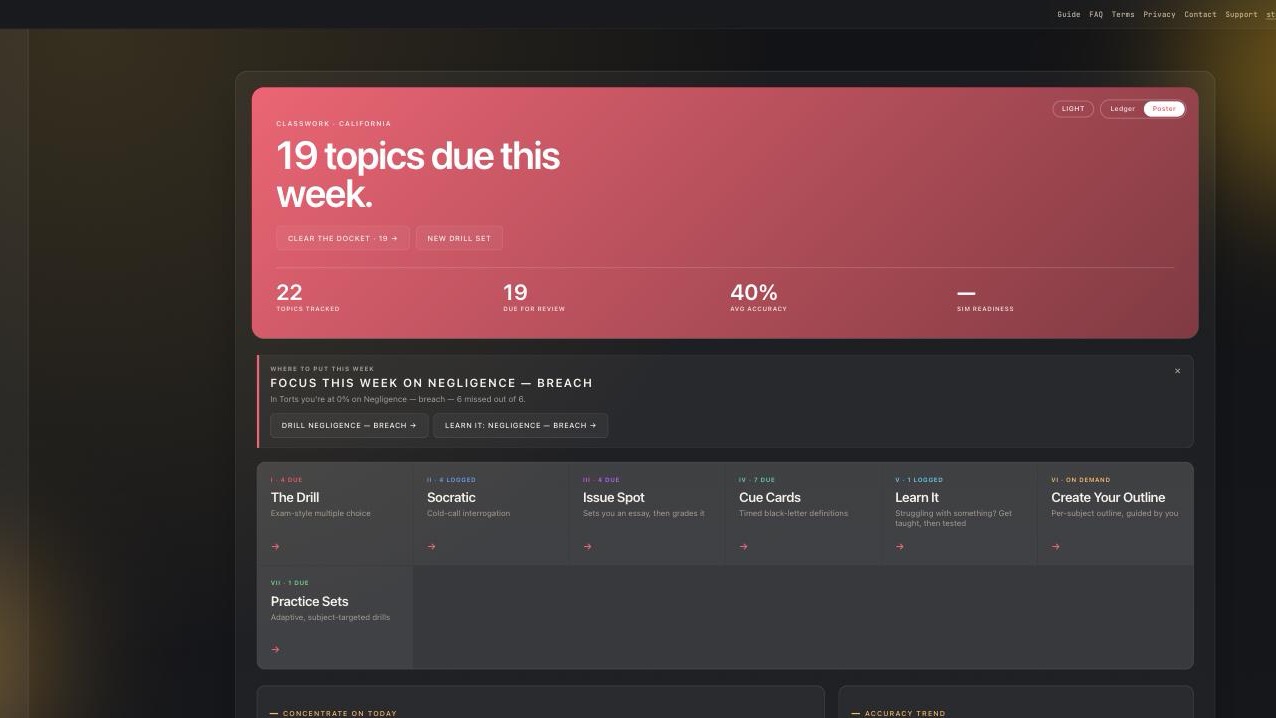Click the 40% avg accuracy stat

pos(758,297)
